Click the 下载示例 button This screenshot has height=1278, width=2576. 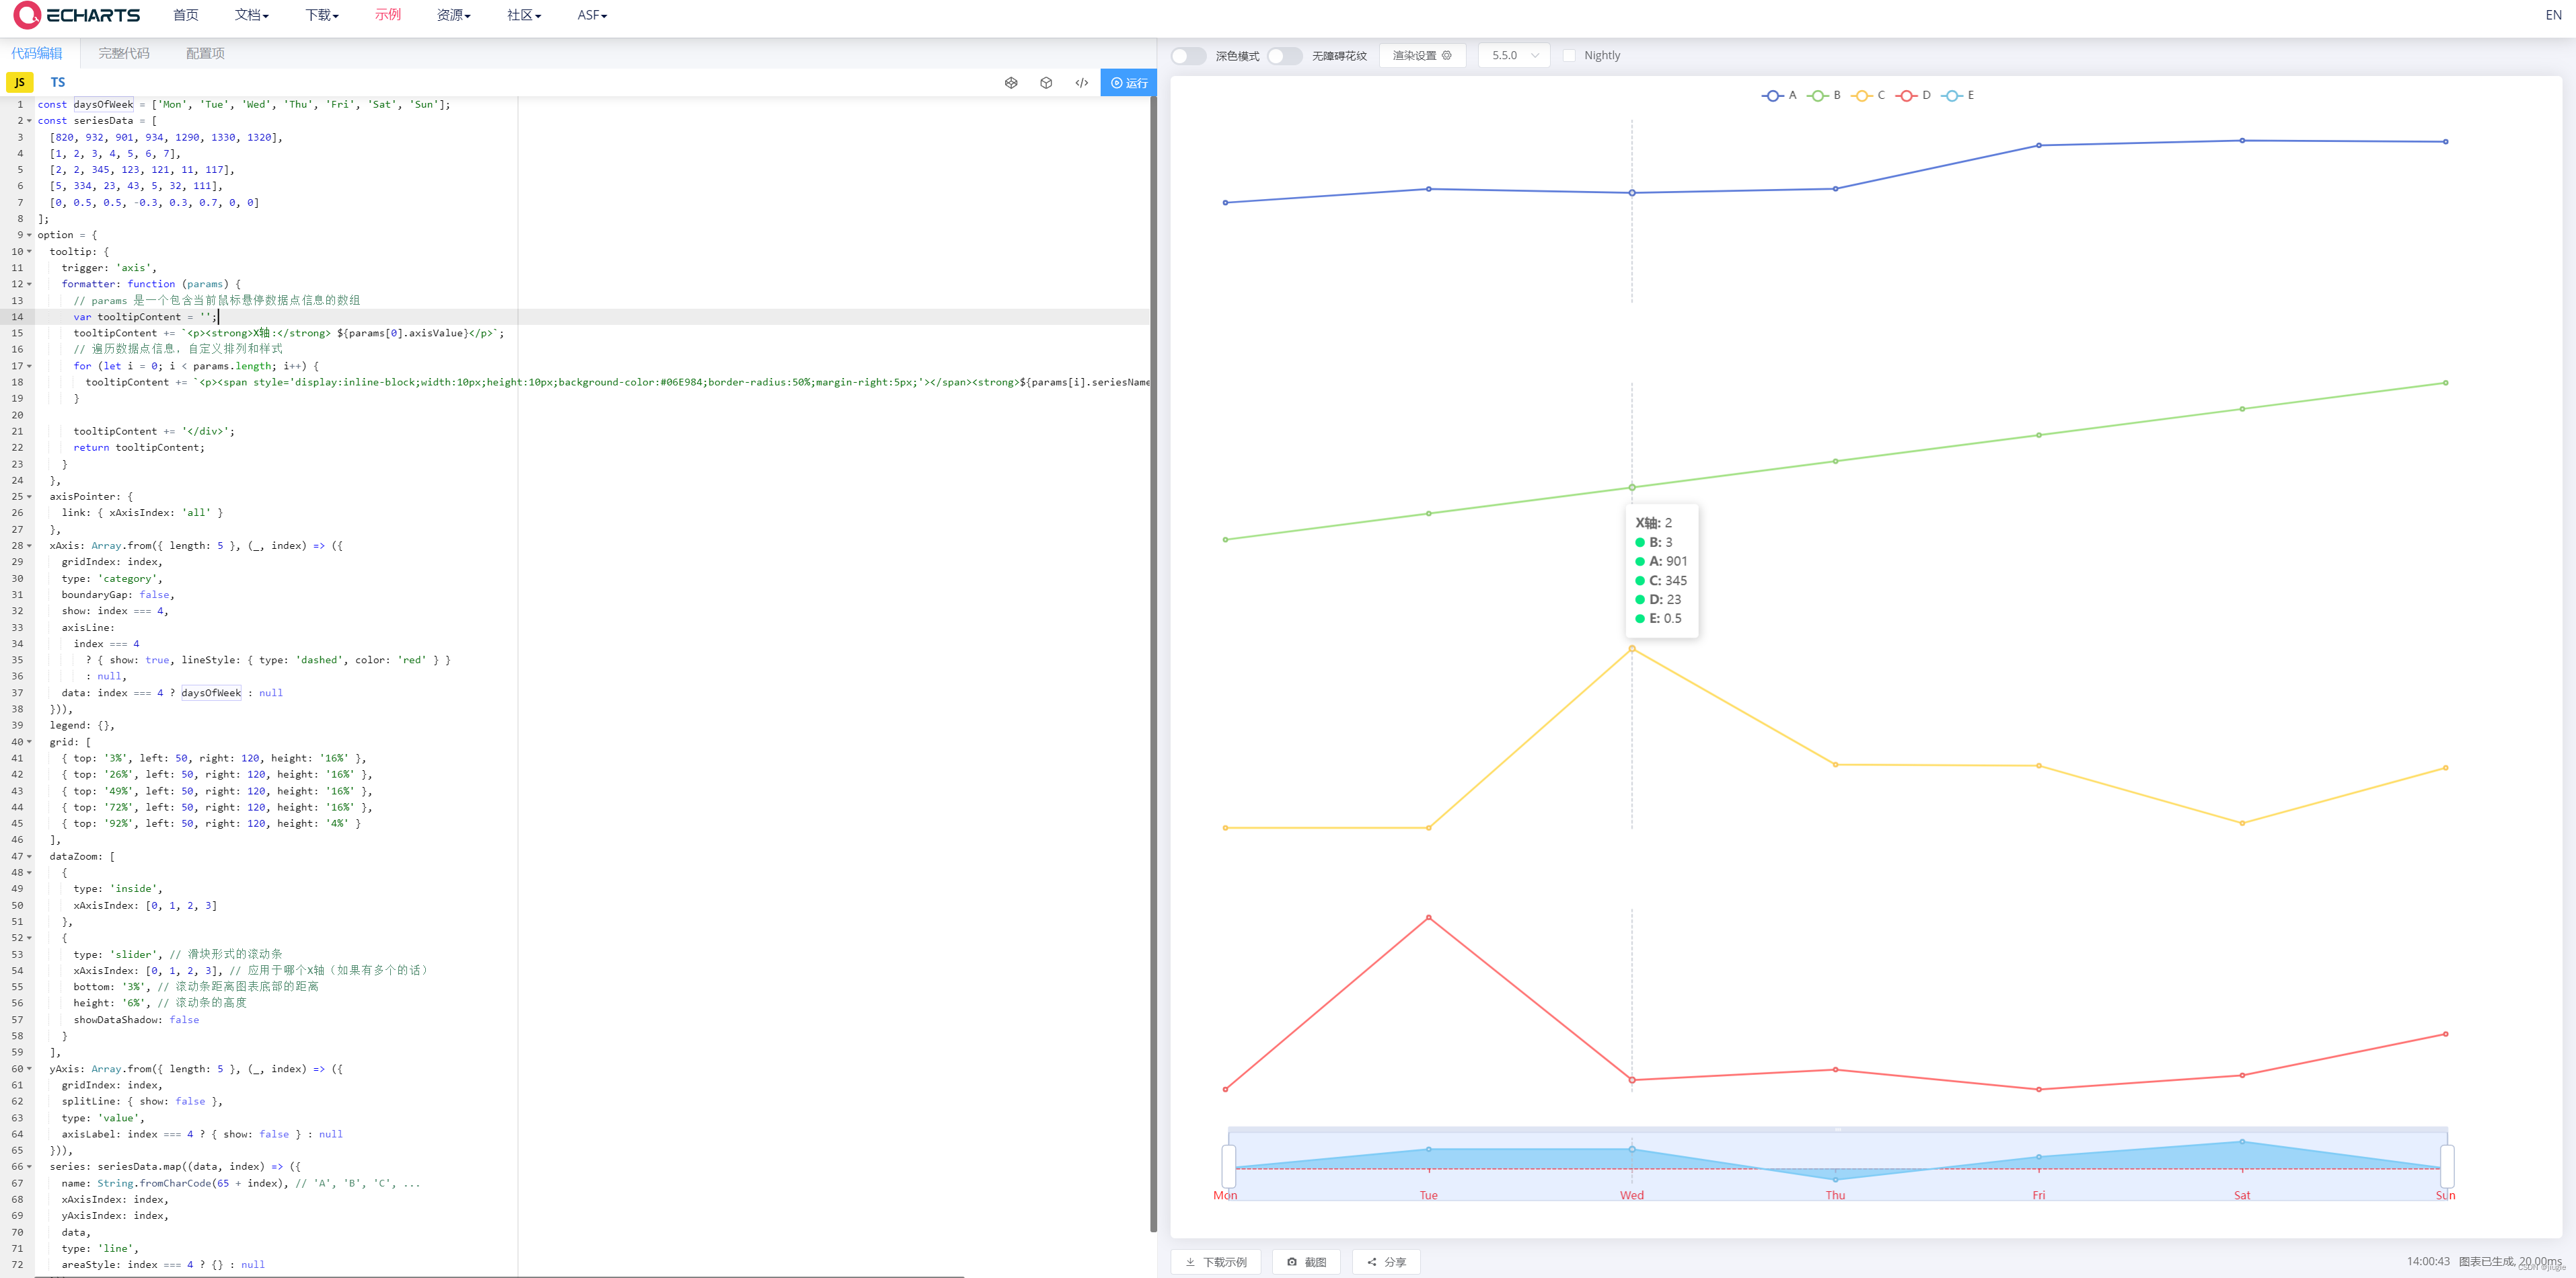pos(1216,1262)
